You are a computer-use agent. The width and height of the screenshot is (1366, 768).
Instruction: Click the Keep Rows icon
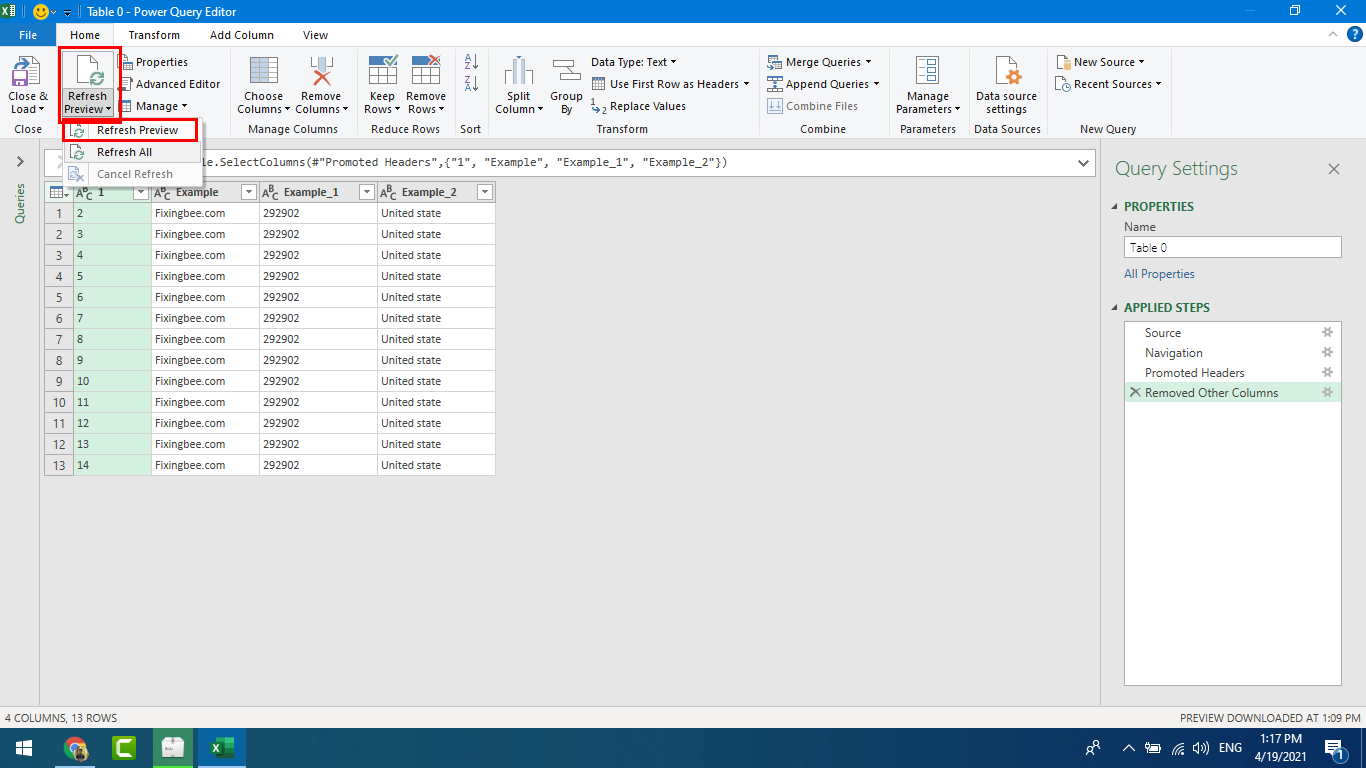point(382,73)
